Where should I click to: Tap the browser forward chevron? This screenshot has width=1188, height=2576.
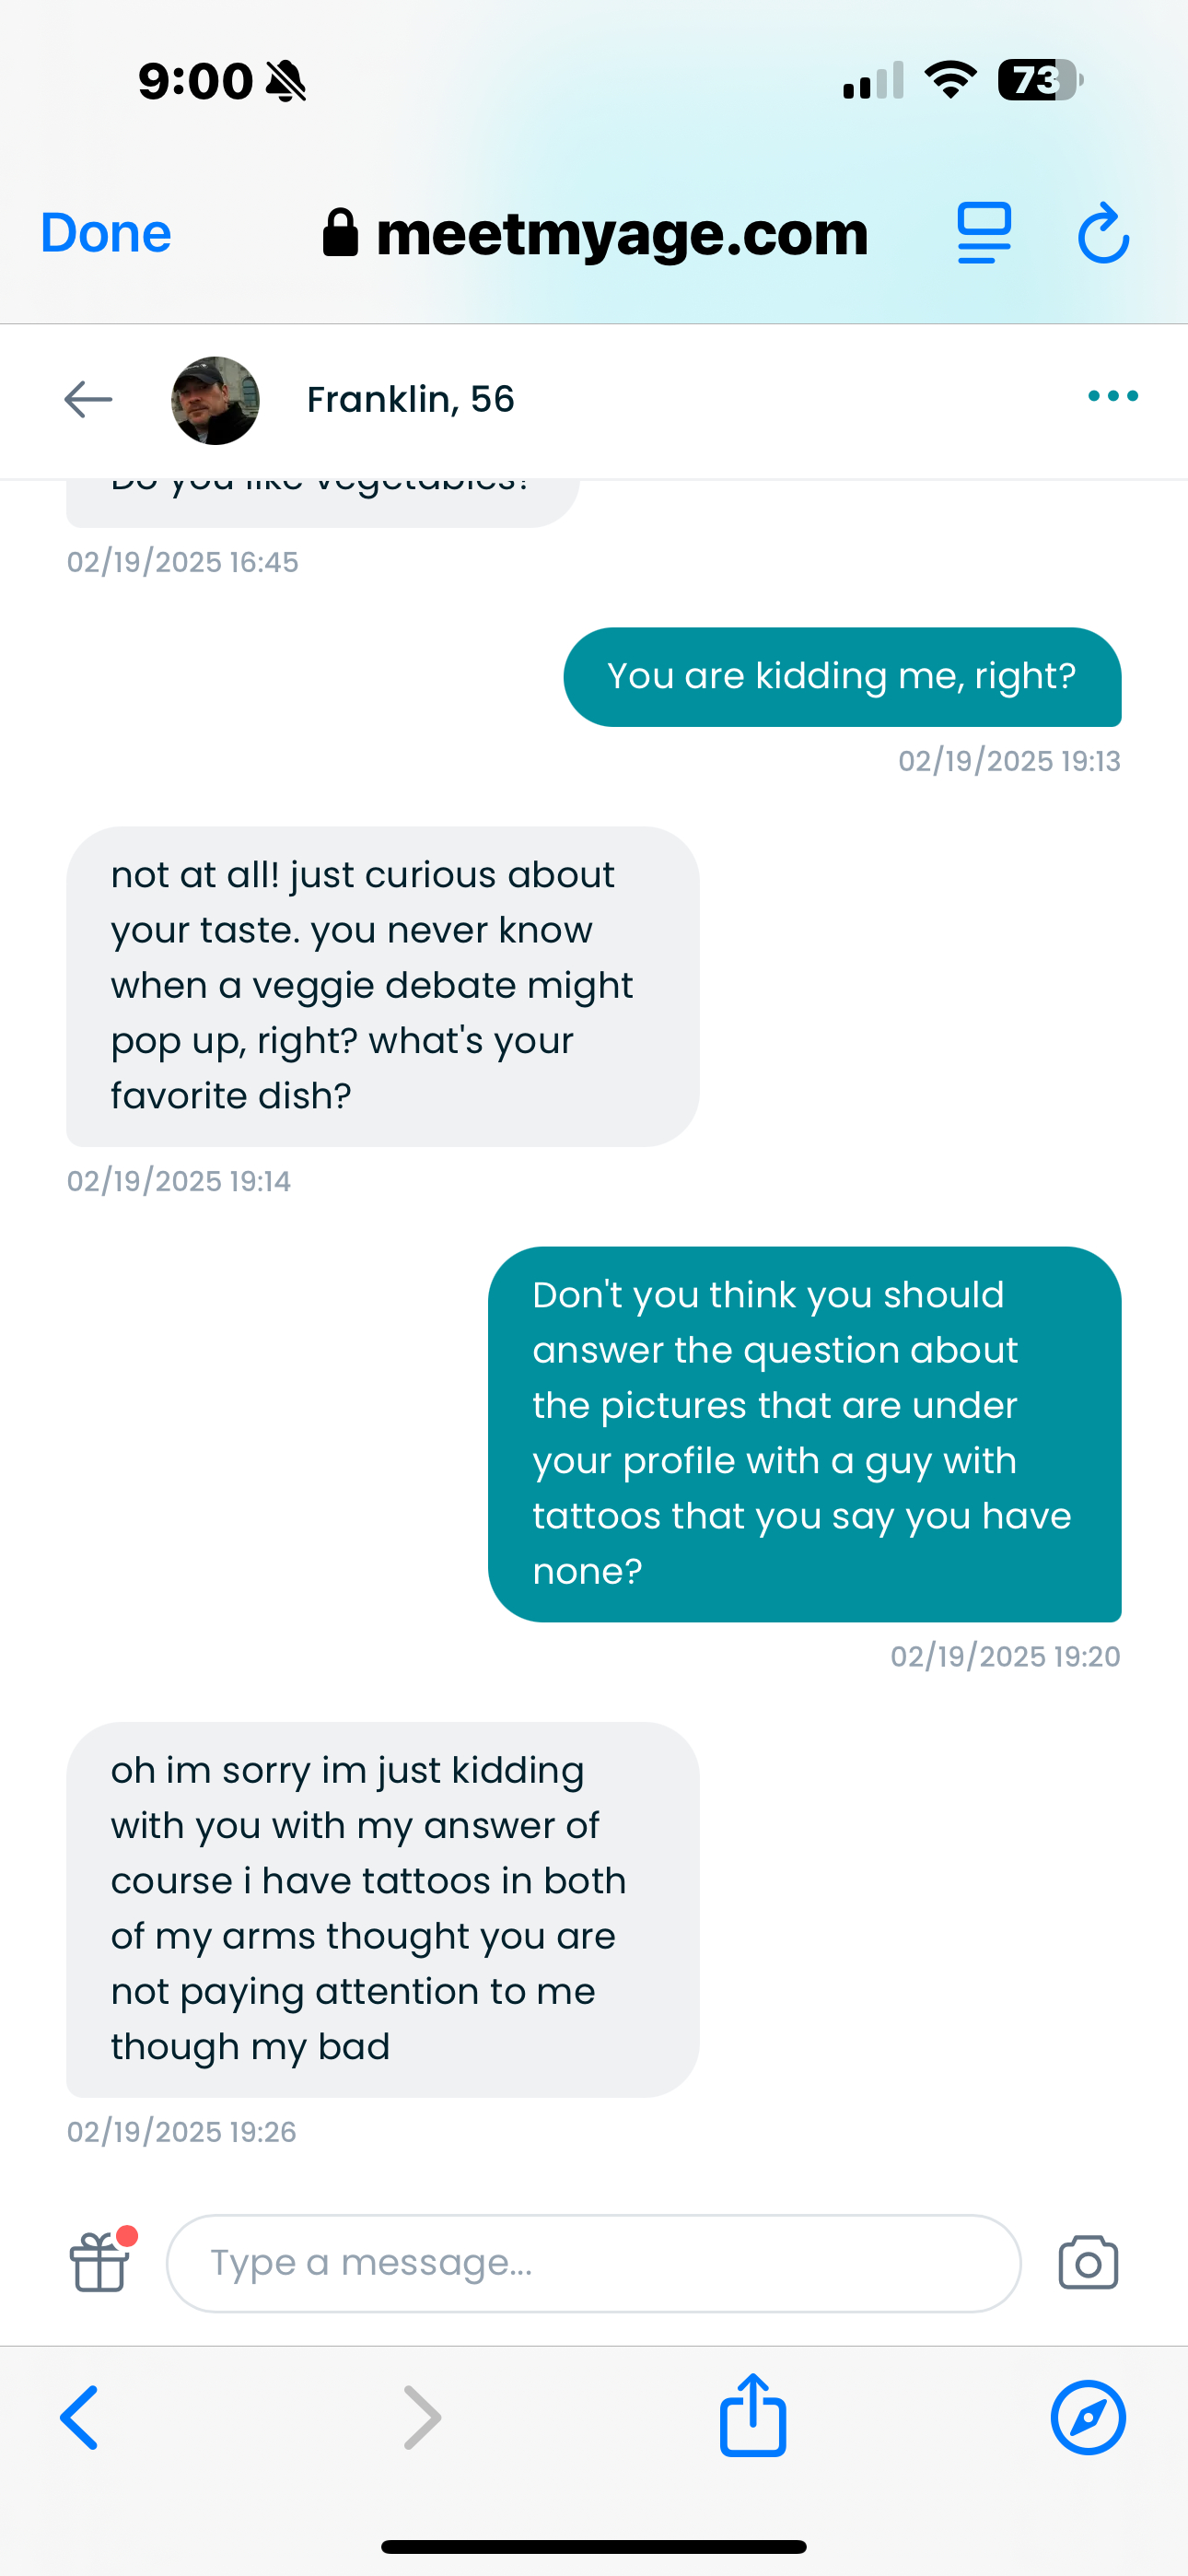point(422,2417)
